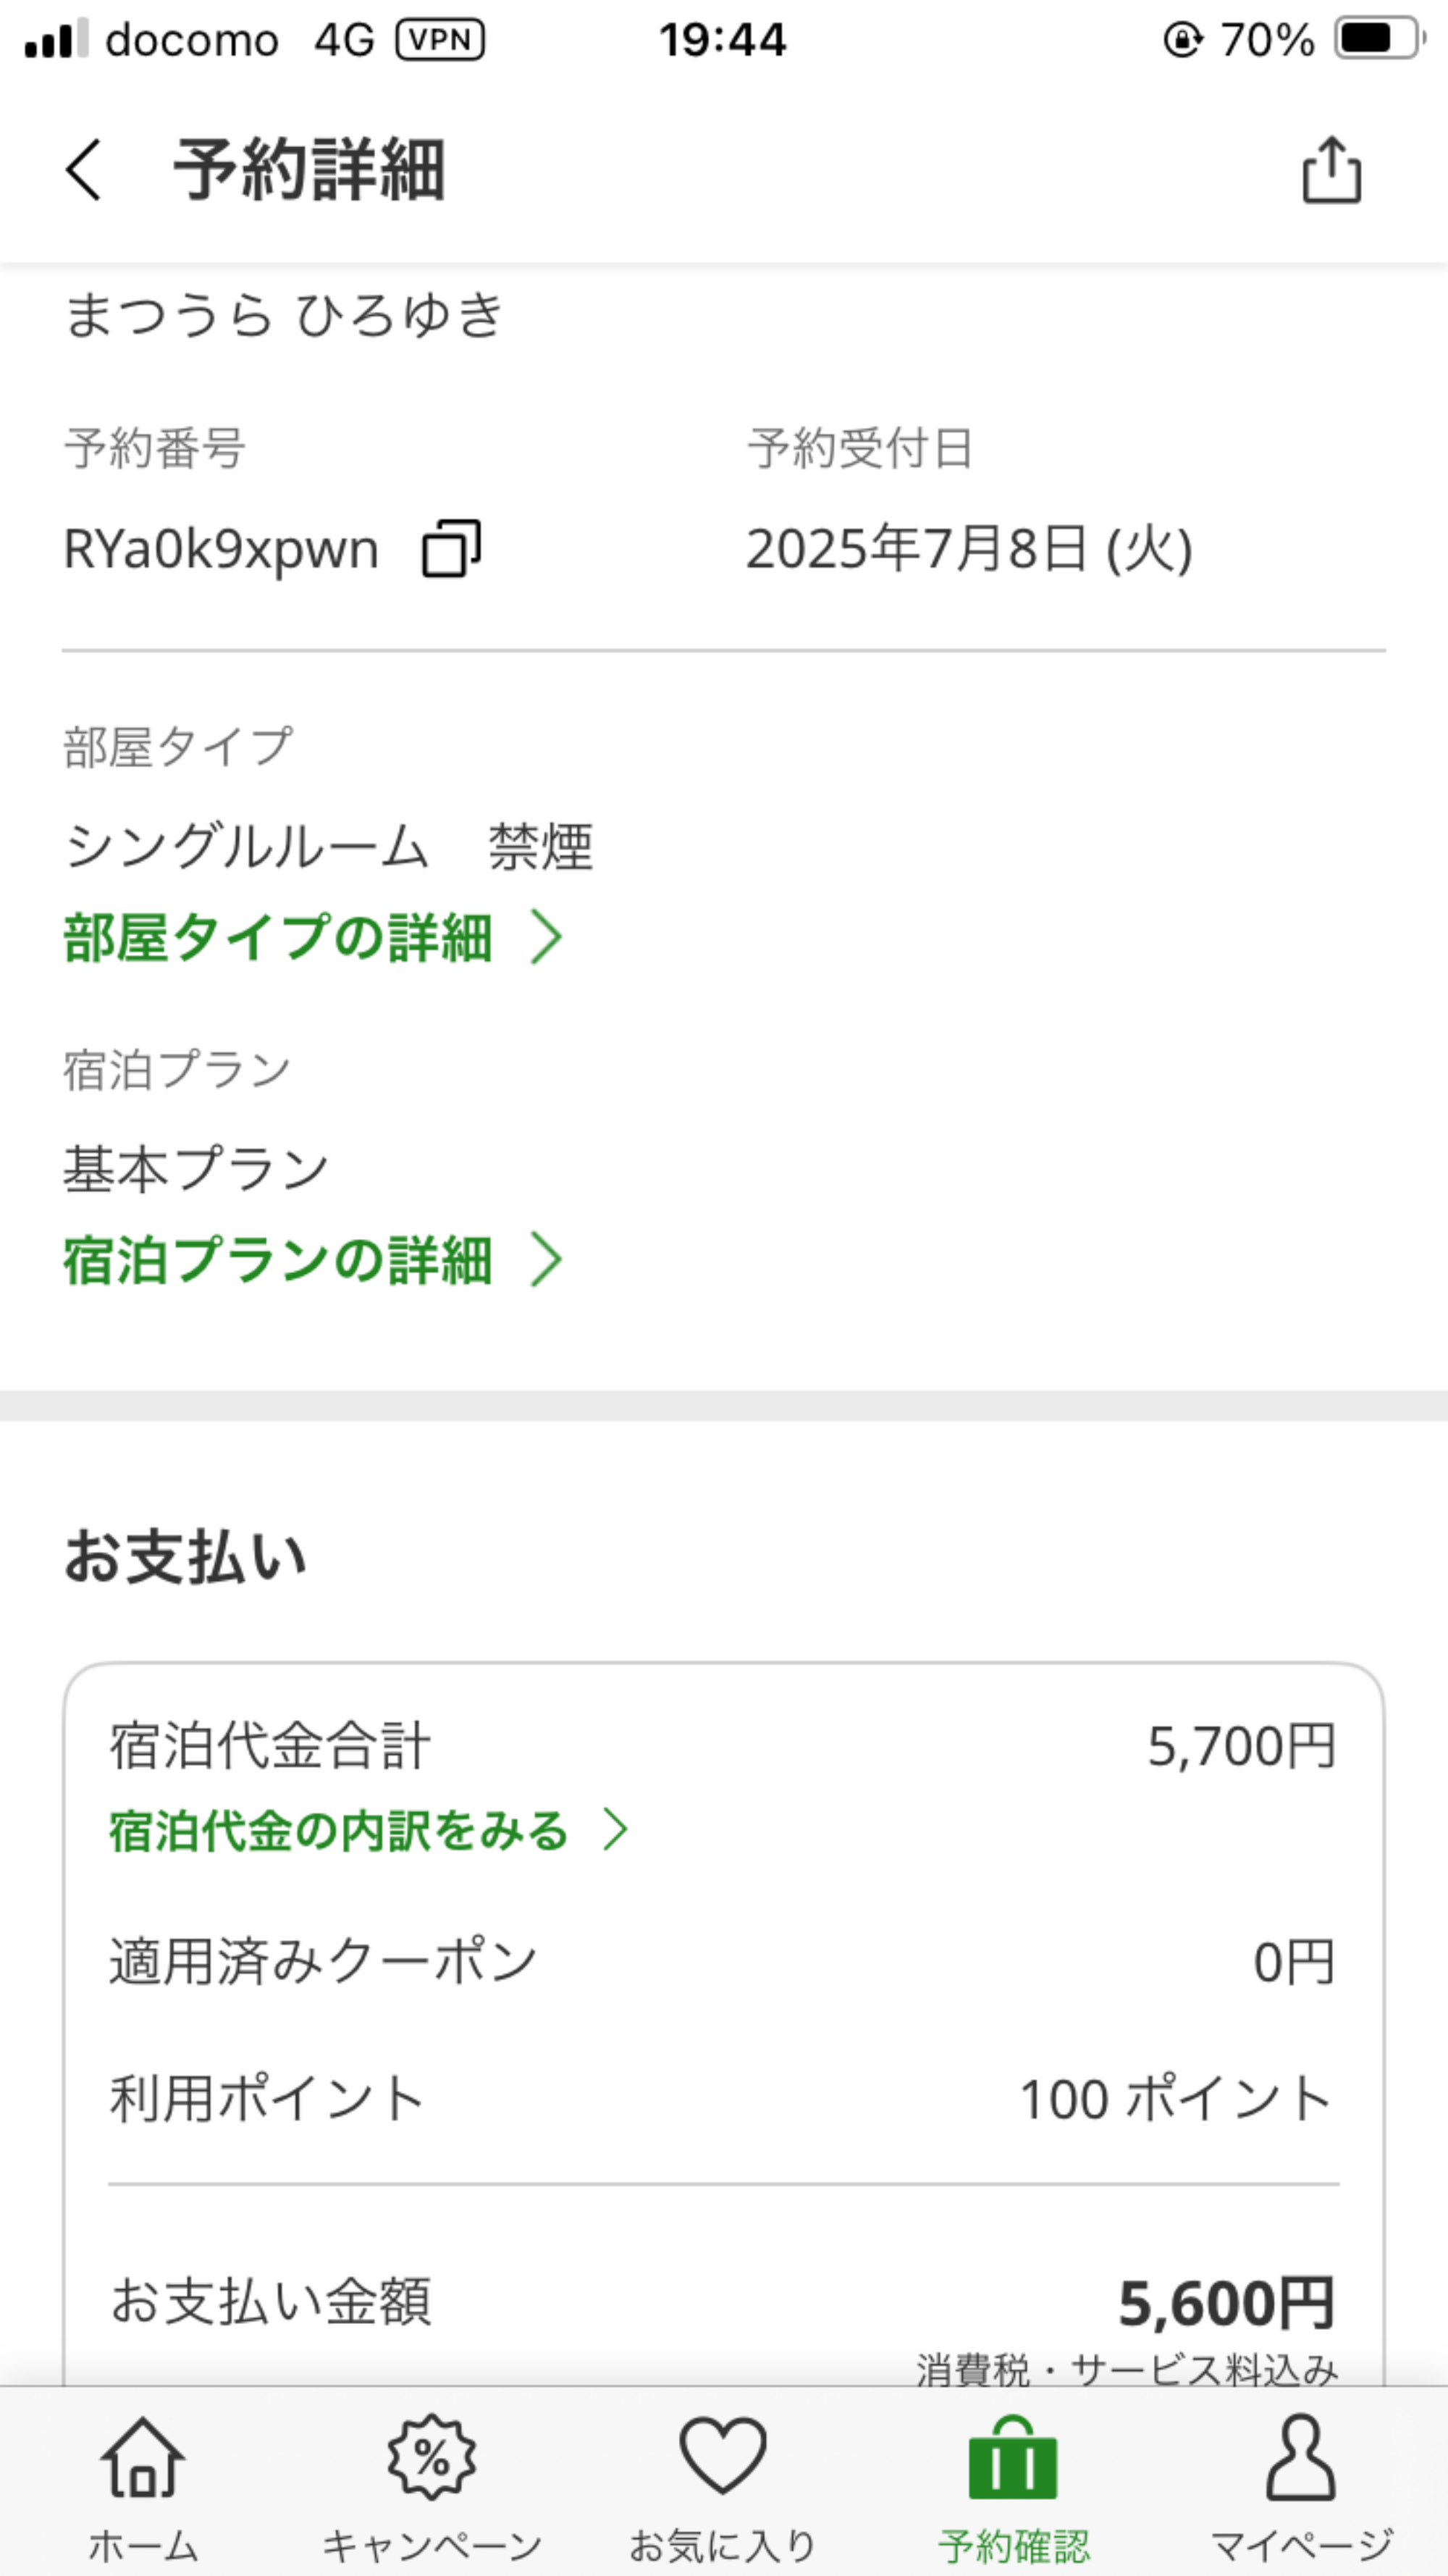Expand chevron next to 宿泊プランの詳細
Screen dimensions: 1448x2576
coord(546,1260)
